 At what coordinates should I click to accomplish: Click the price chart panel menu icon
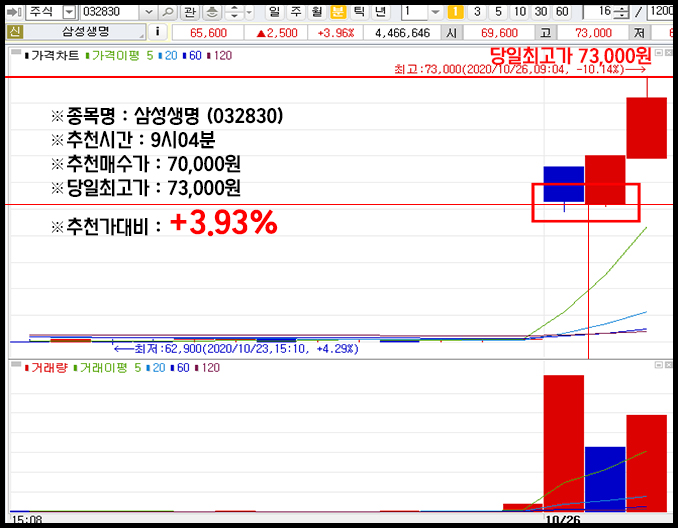[x=16, y=52]
